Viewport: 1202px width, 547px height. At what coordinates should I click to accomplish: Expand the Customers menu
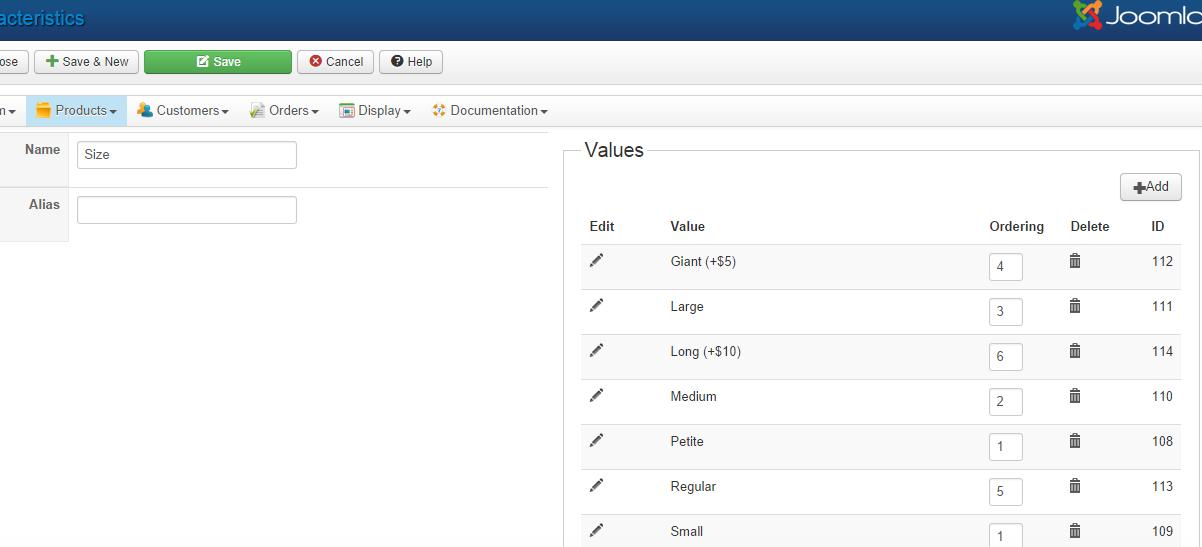click(183, 111)
